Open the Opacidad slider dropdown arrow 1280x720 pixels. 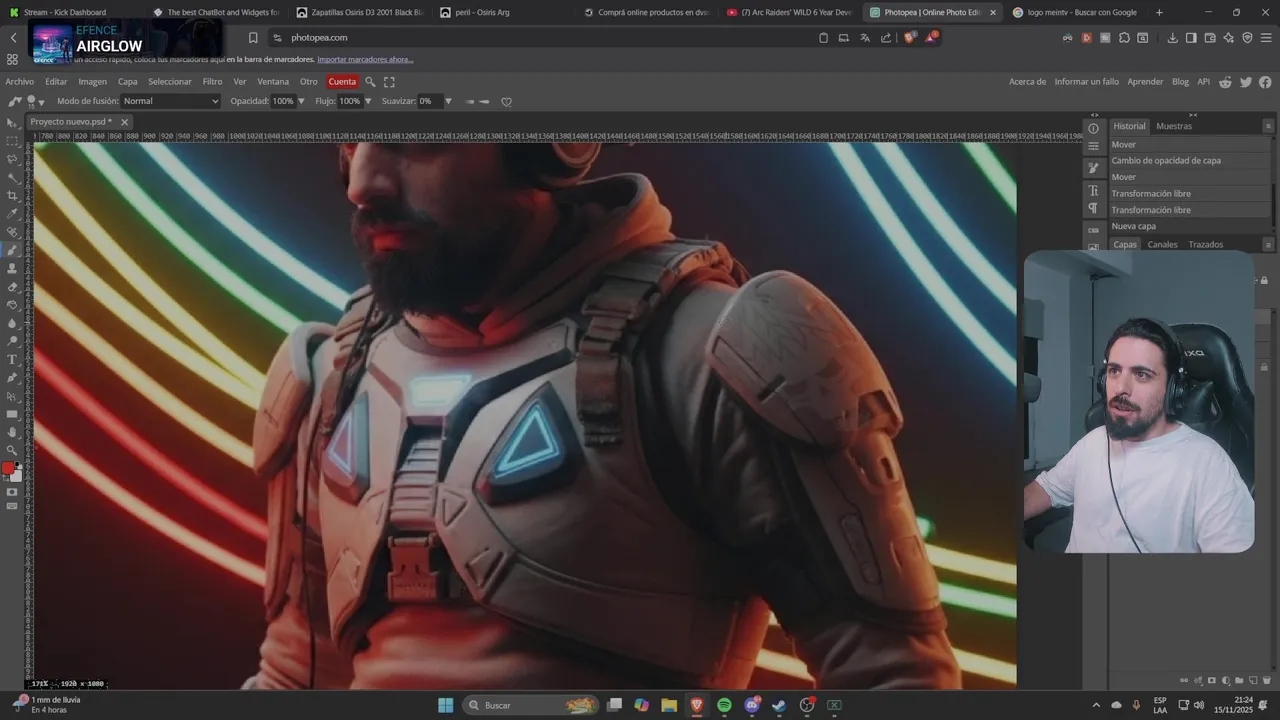pos(300,101)
